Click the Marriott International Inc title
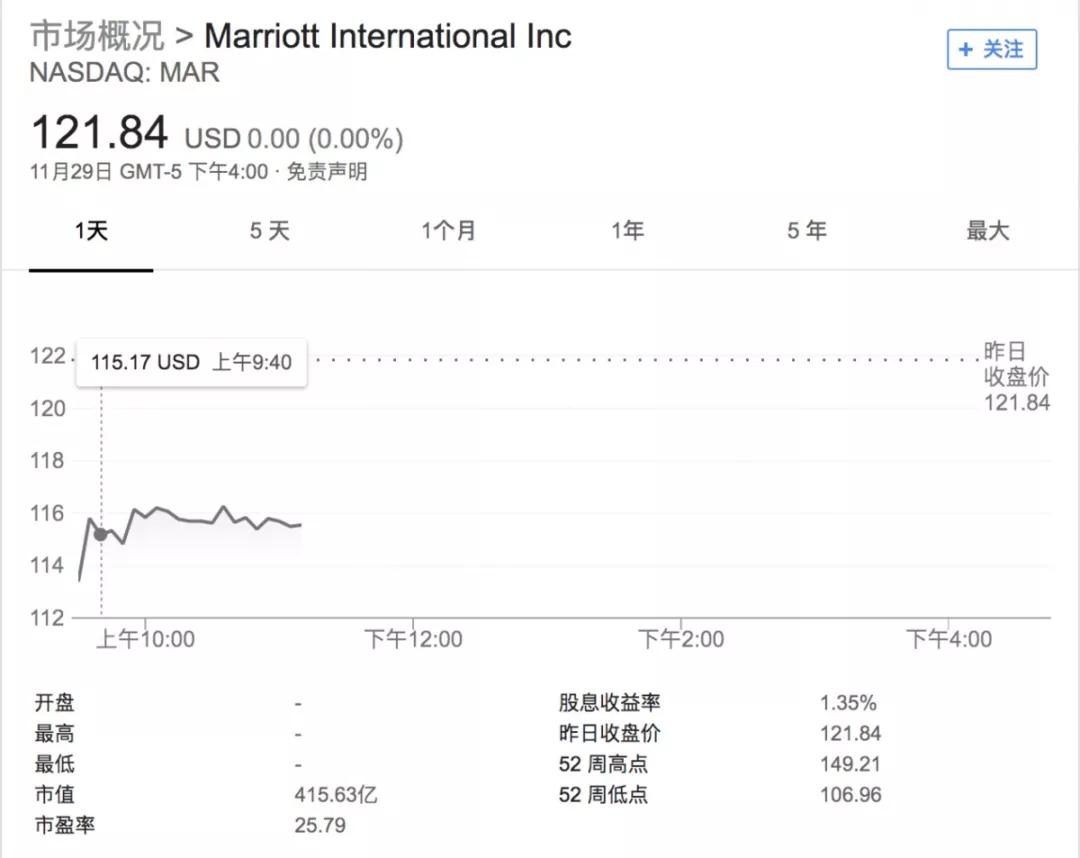Viewport: 1080px width, 858px height. point(388,36)
